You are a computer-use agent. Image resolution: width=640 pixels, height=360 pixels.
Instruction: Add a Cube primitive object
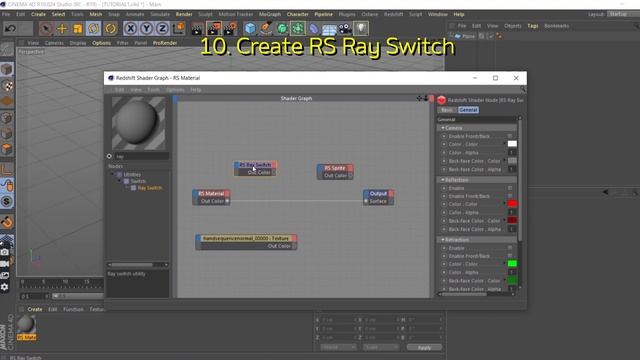pyautogui.click(x=250, y=29)
